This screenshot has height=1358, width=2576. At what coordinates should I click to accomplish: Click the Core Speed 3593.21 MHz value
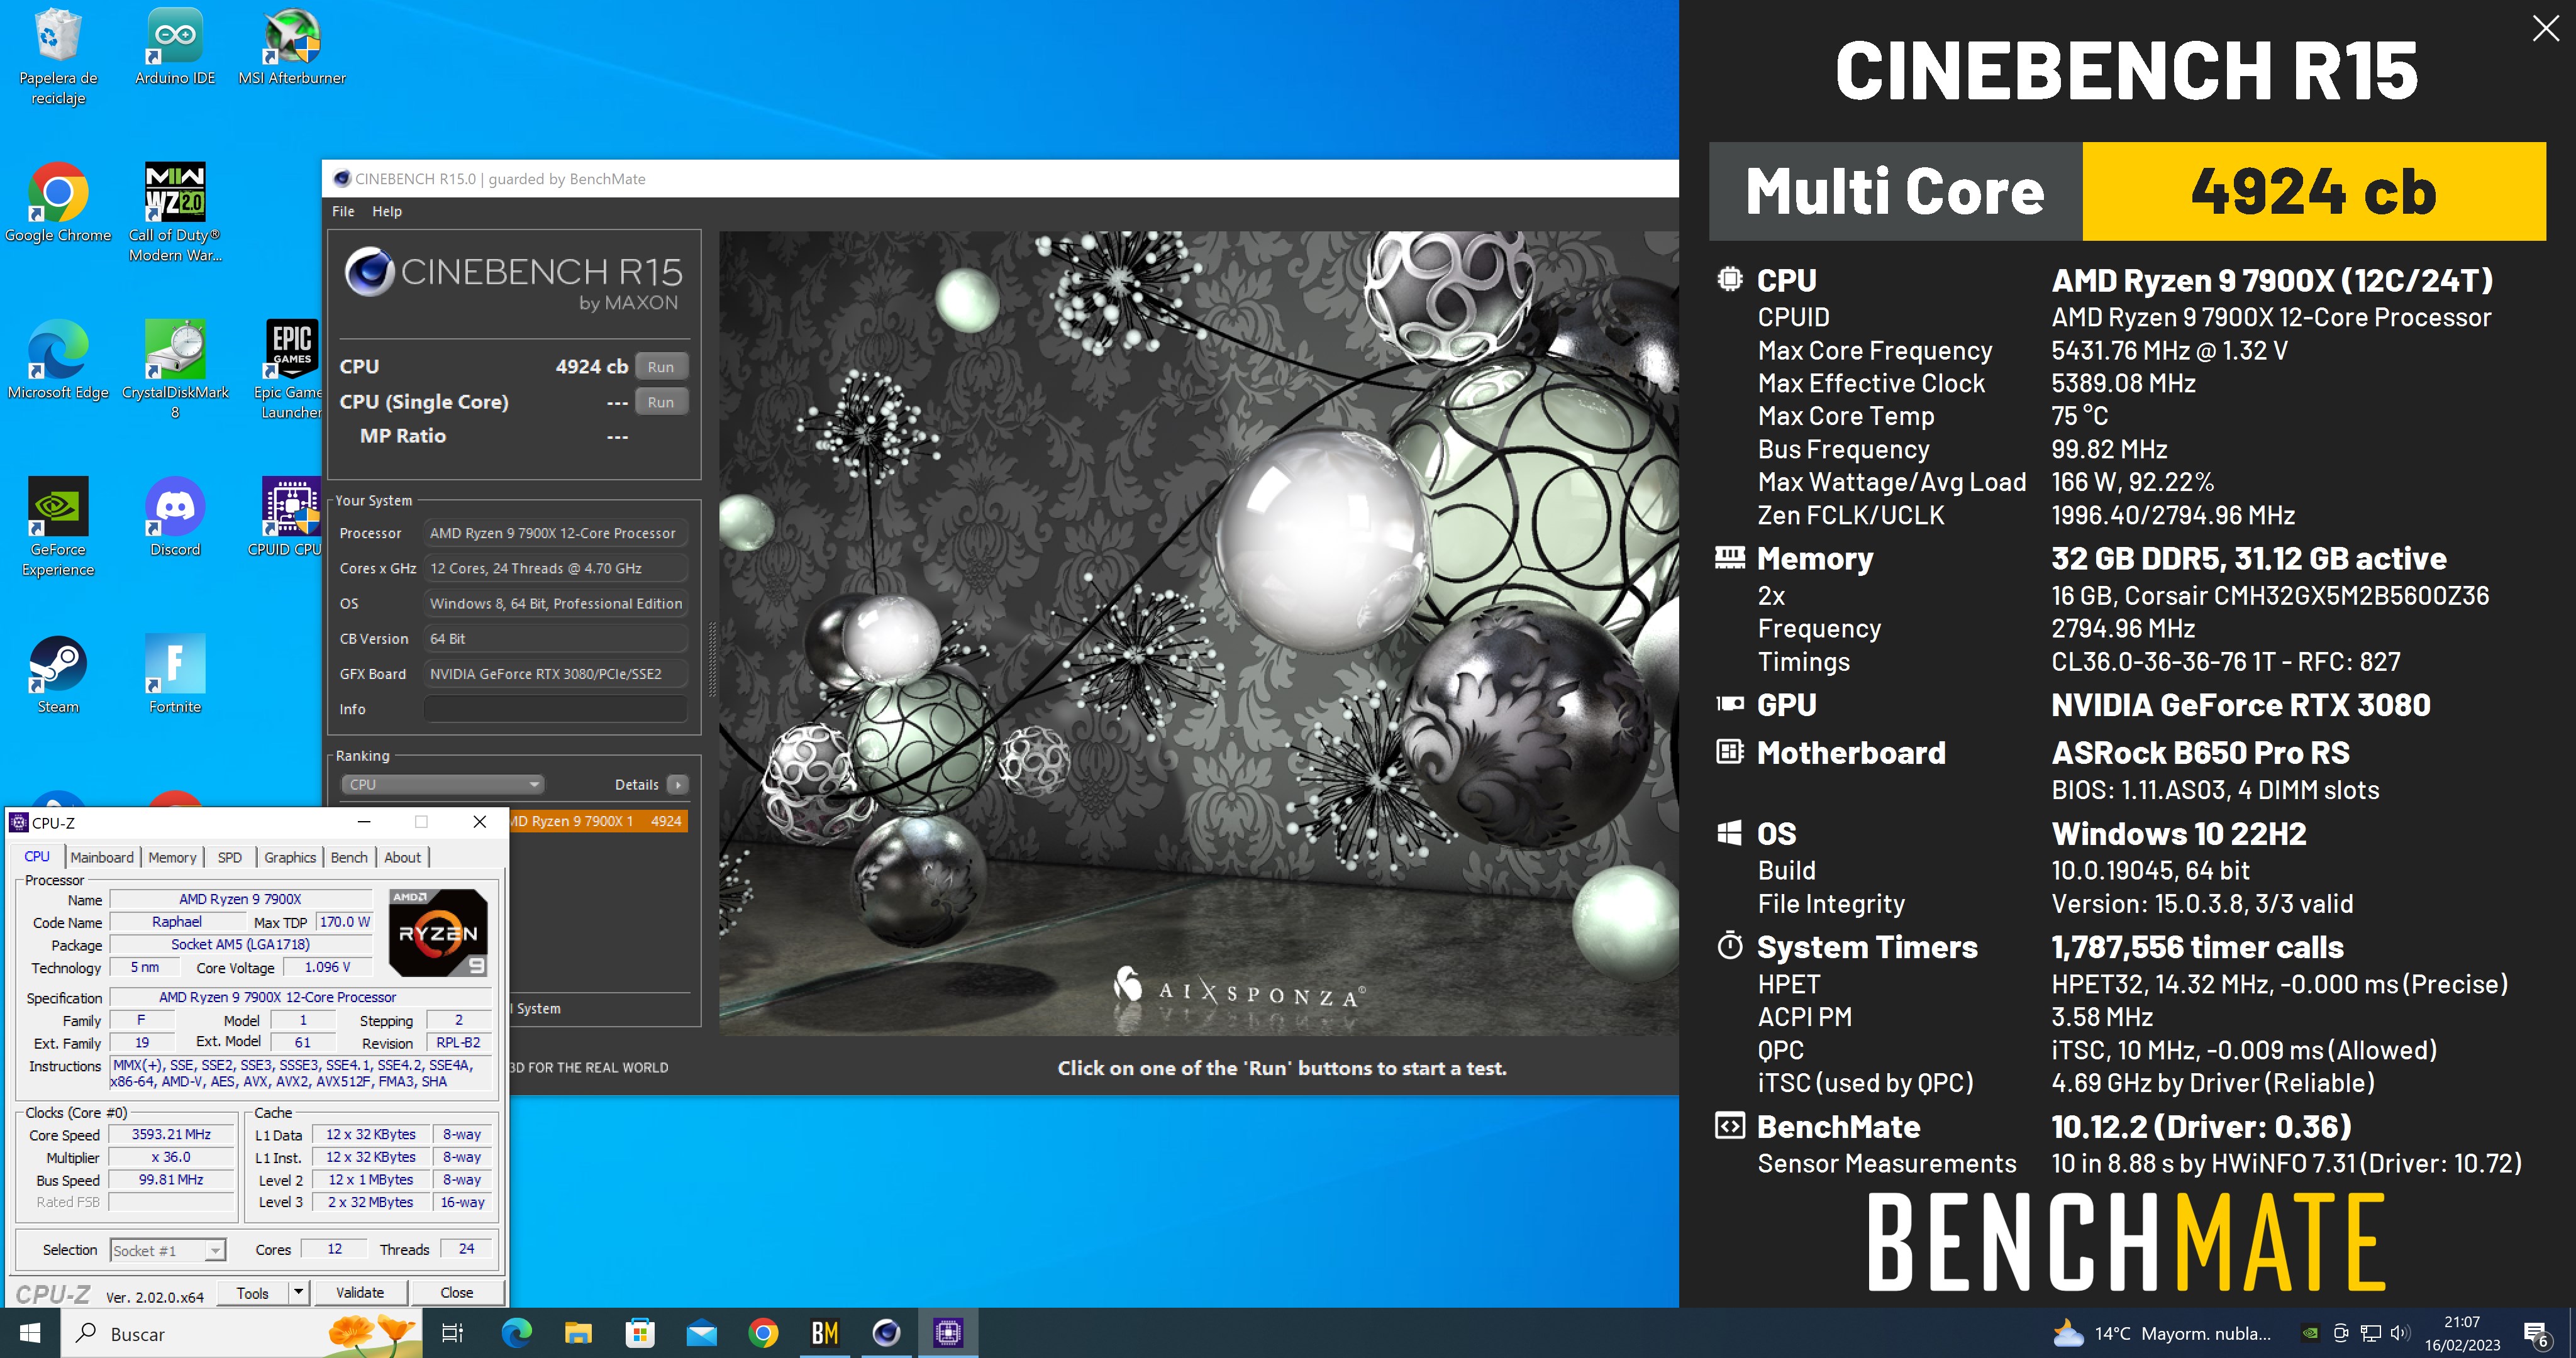coord(171,1135)
